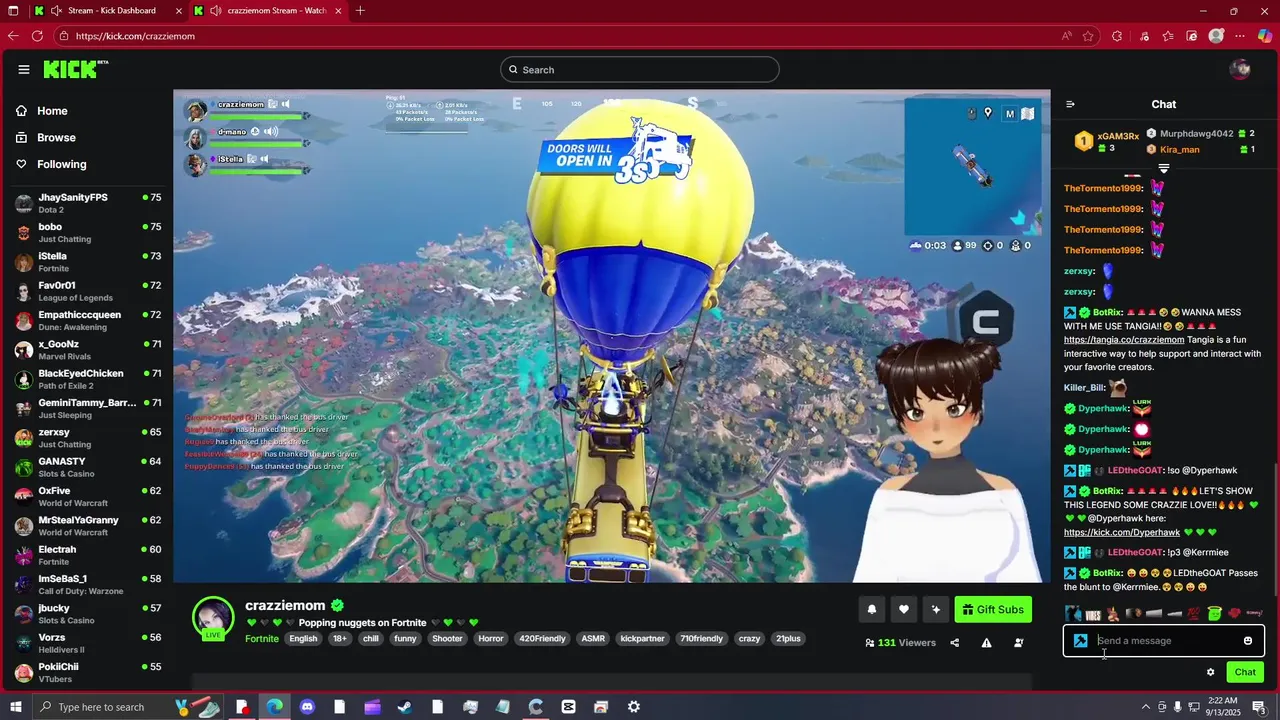
Task: Open Fav0r01's League of Legends channel
Action: pos(87,291)
